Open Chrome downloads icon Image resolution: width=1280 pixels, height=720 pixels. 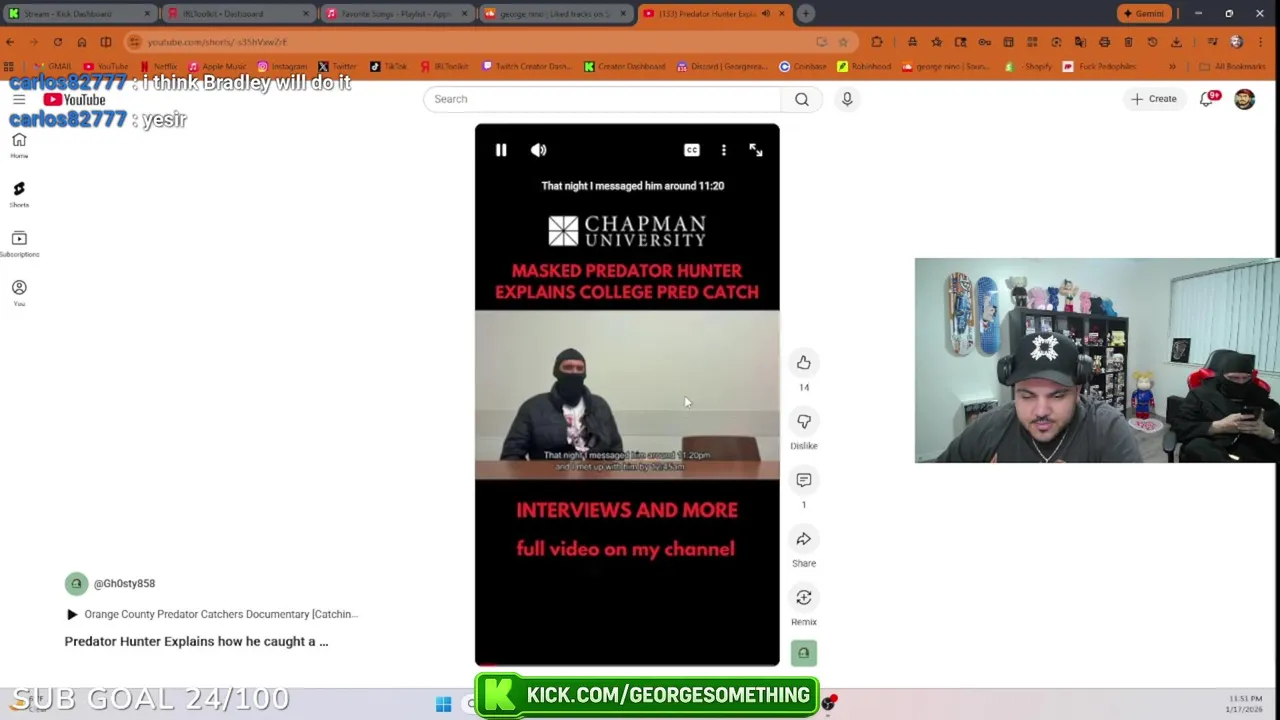[x=1176, y=42]
